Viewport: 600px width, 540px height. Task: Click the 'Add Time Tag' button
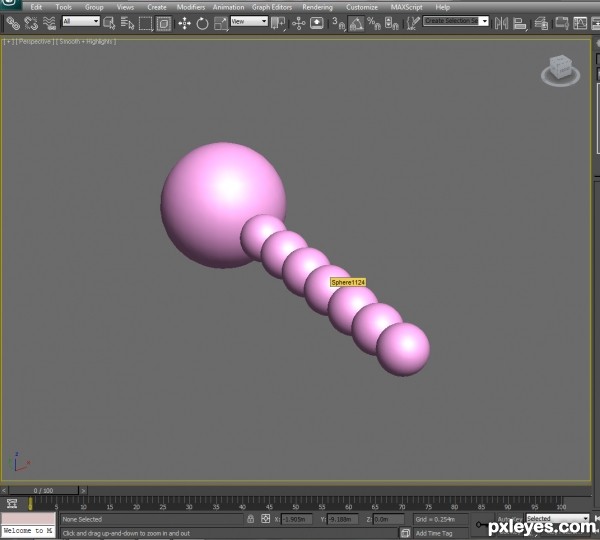coord(441,533)
